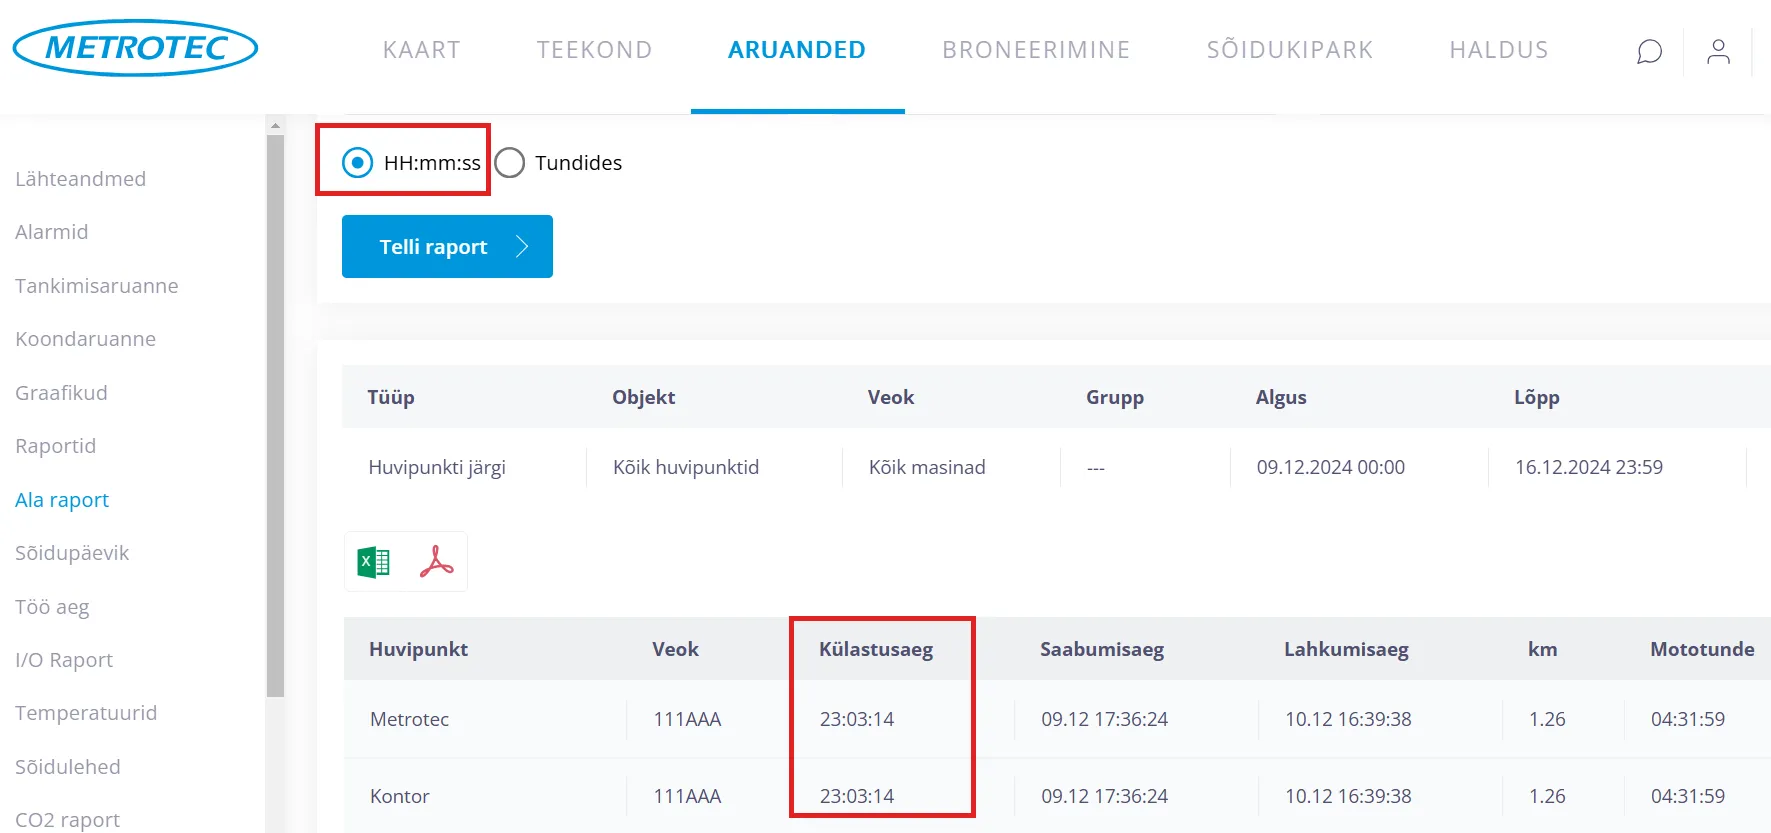
Task: Open the Sõidukipark menu
Action: [1289, 50]
